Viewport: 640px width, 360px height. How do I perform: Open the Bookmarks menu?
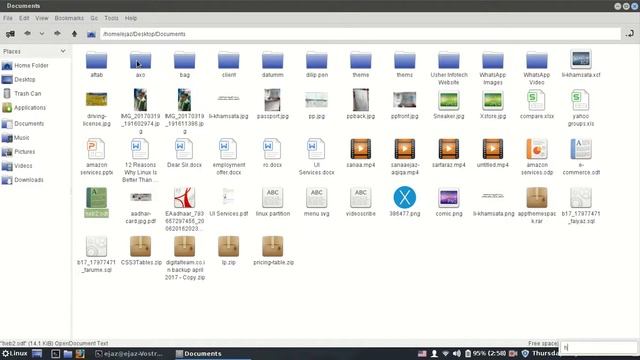coord(69,18)
